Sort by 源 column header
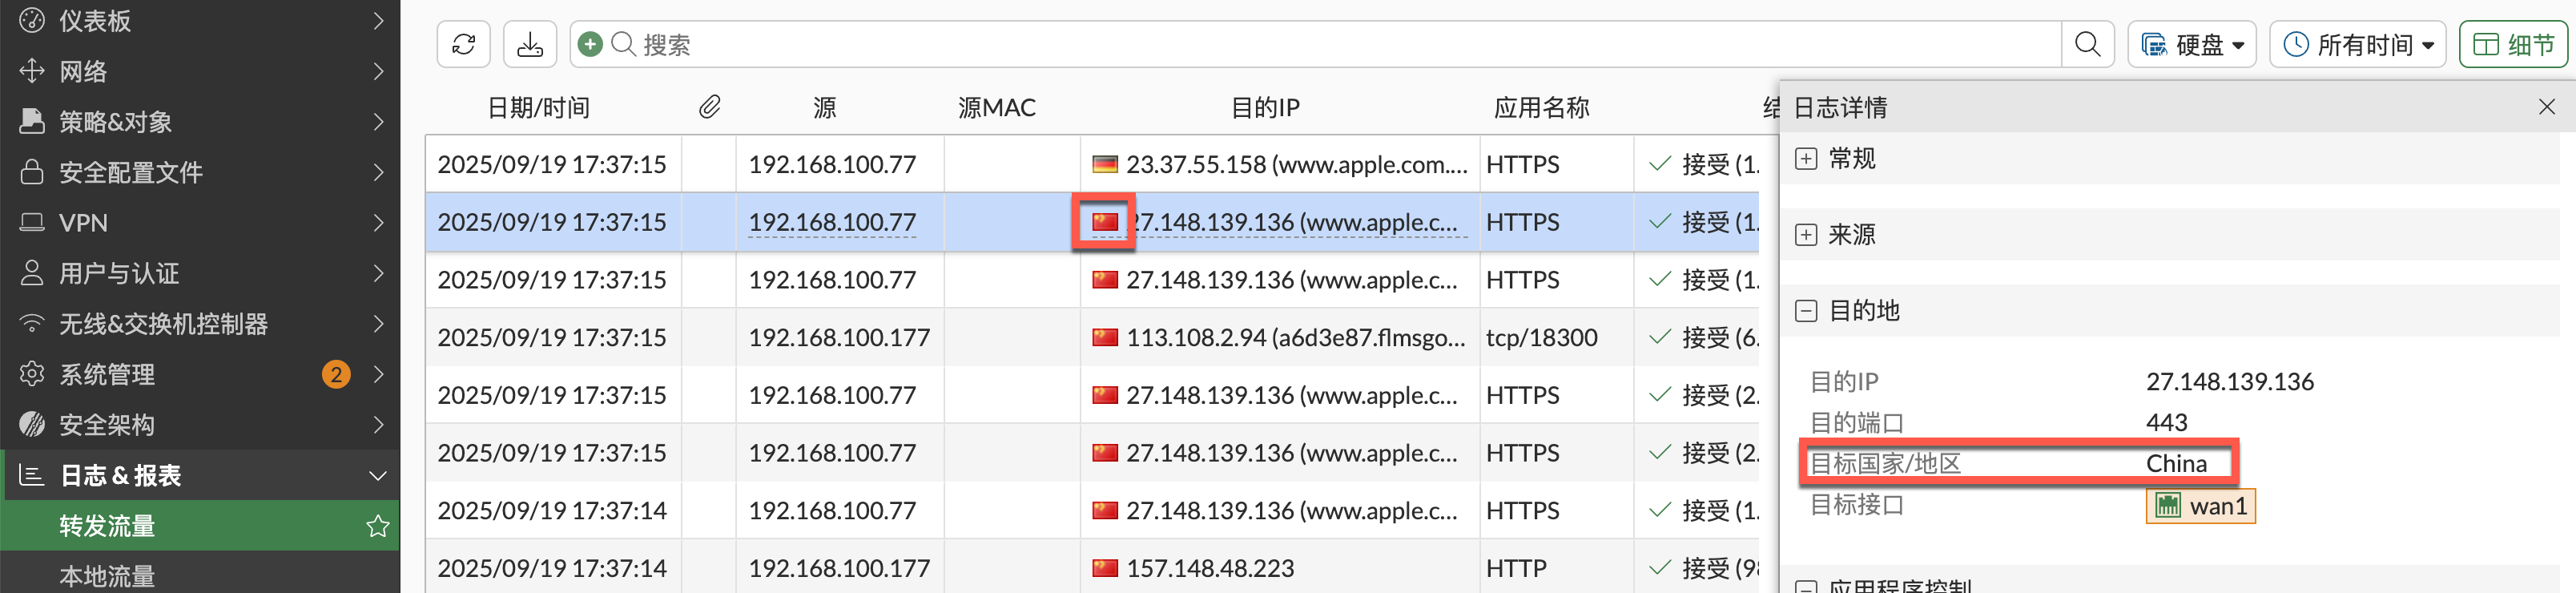Image resolution: width=2576 pixels, height=593 pixels. click(x=824, y=107)
